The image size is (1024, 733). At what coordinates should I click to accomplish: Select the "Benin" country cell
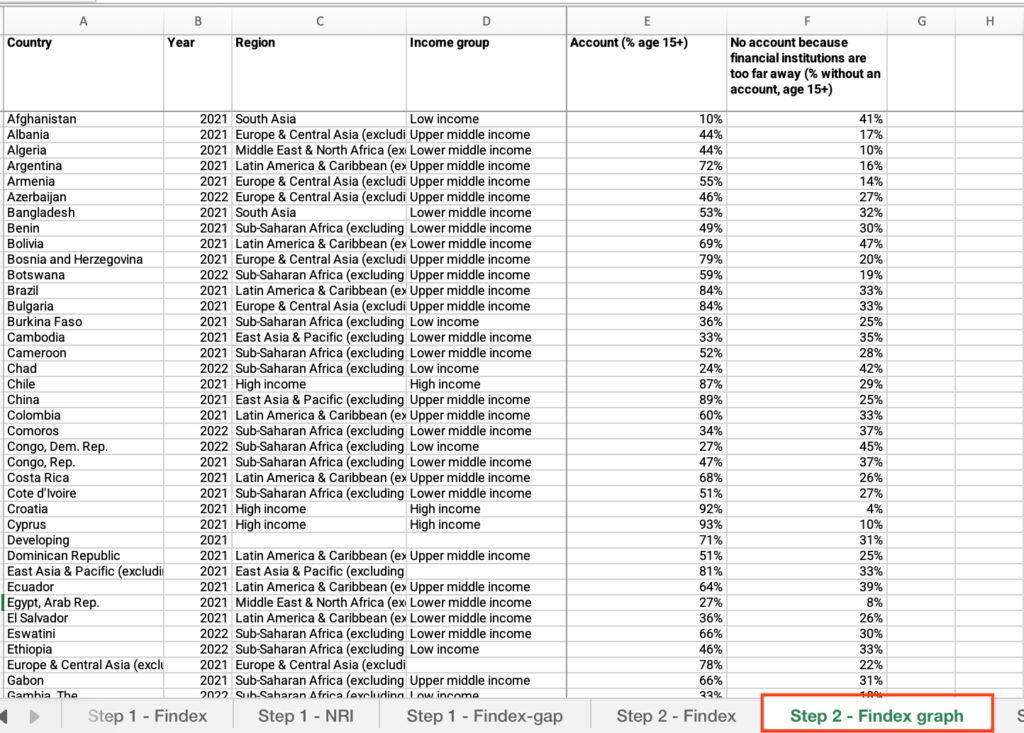(x=84, y=228)
